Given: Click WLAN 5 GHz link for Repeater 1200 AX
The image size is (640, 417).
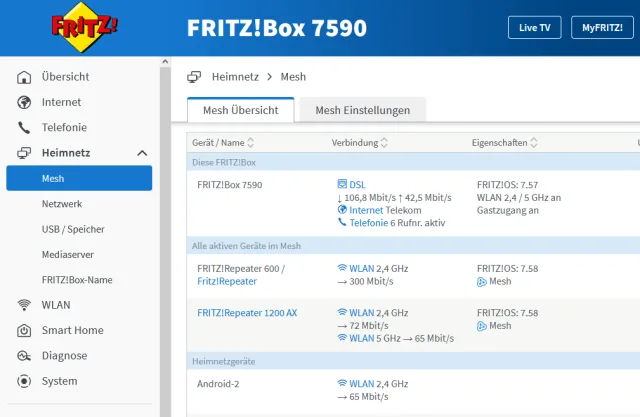Looking at the screenshot, I should tap(362, 338).
